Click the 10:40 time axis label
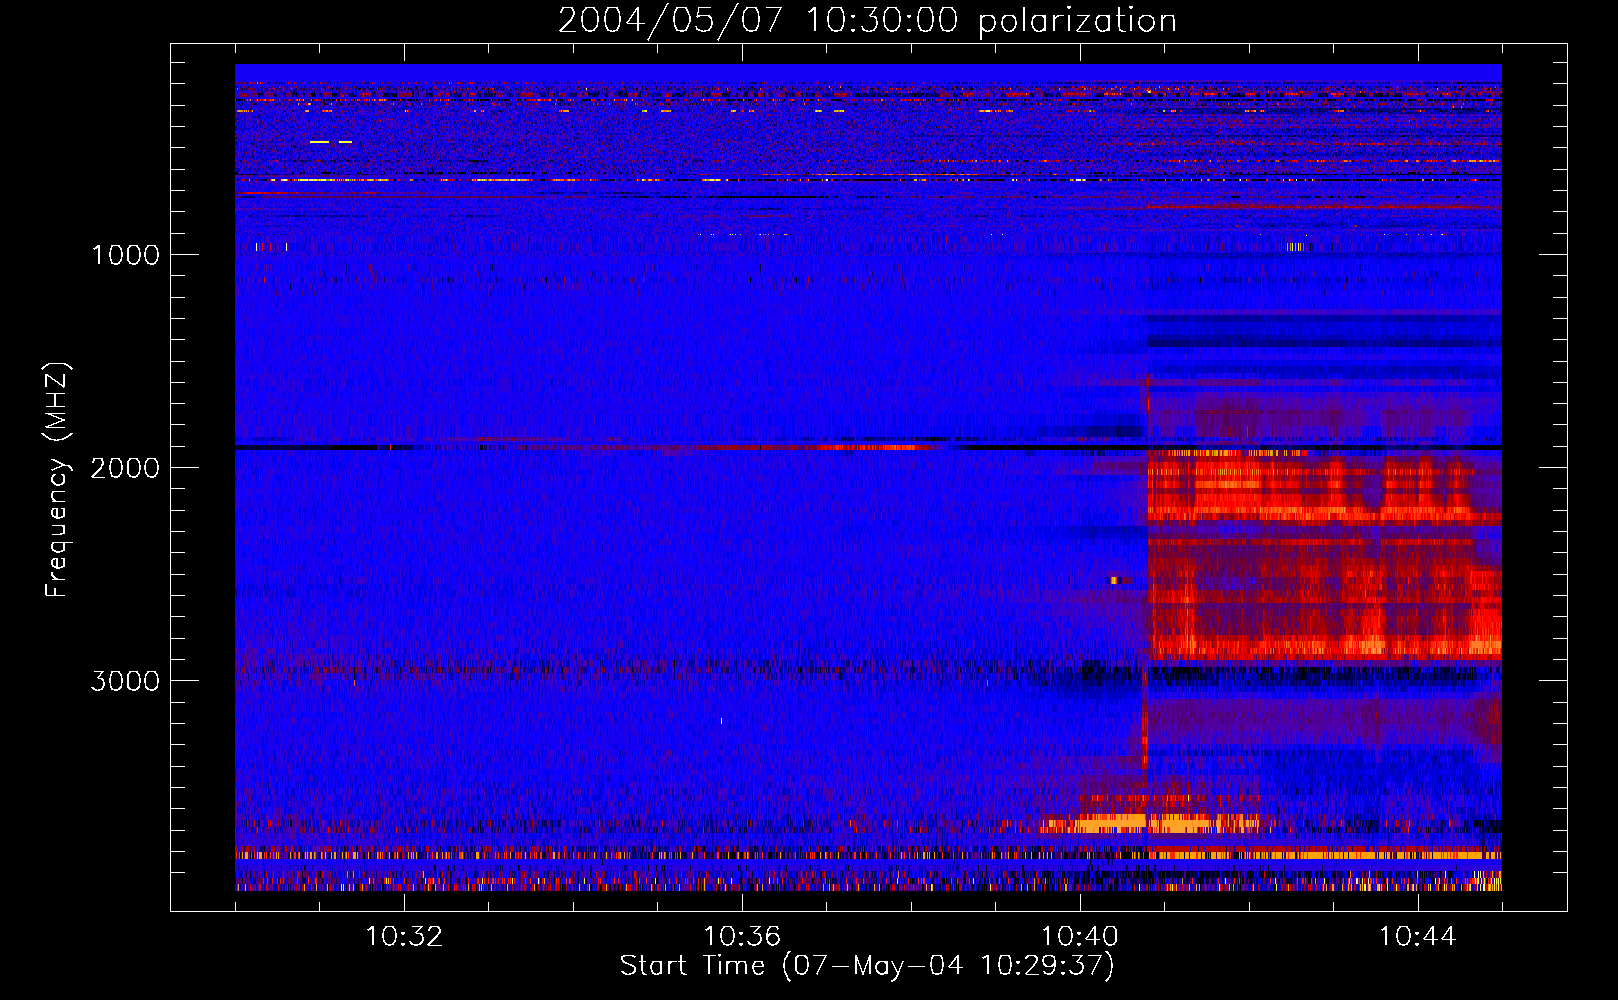The height and width of the screenshot is (1000, 1618). click(1080, 937)
